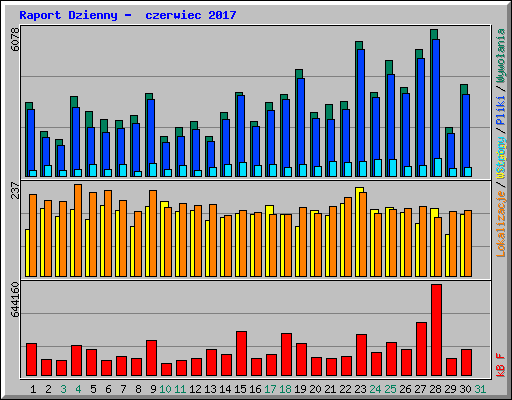Click the red KB bar for day 18
512x400 pixels.
(286, 354)
